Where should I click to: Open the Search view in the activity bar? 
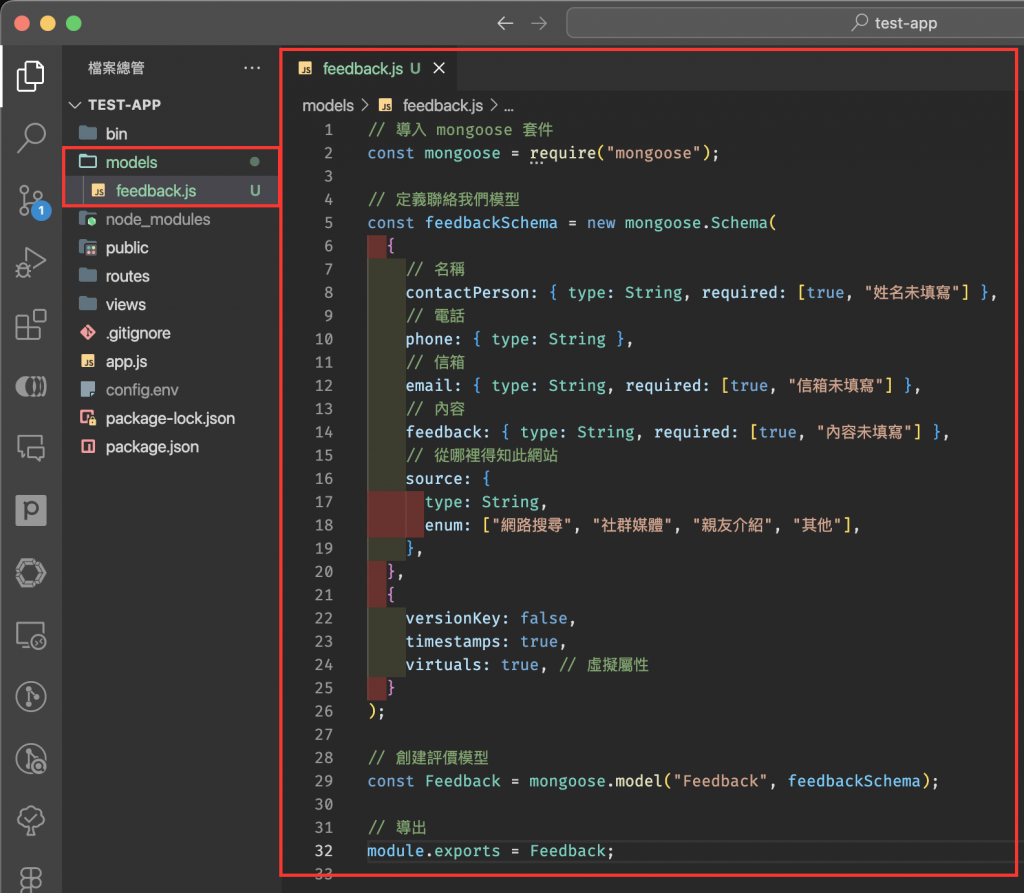(31, 138)
